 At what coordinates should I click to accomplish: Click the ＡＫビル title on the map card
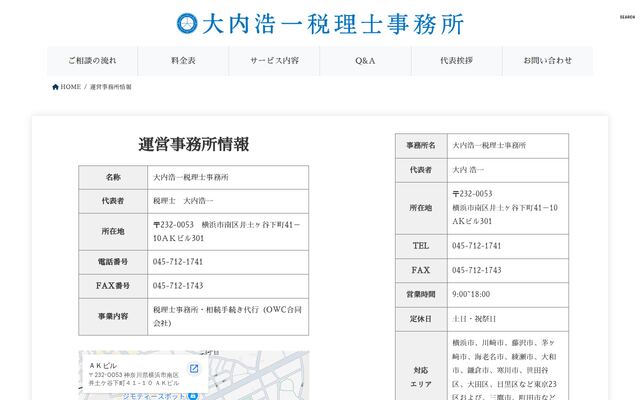[x=103, y=366]
